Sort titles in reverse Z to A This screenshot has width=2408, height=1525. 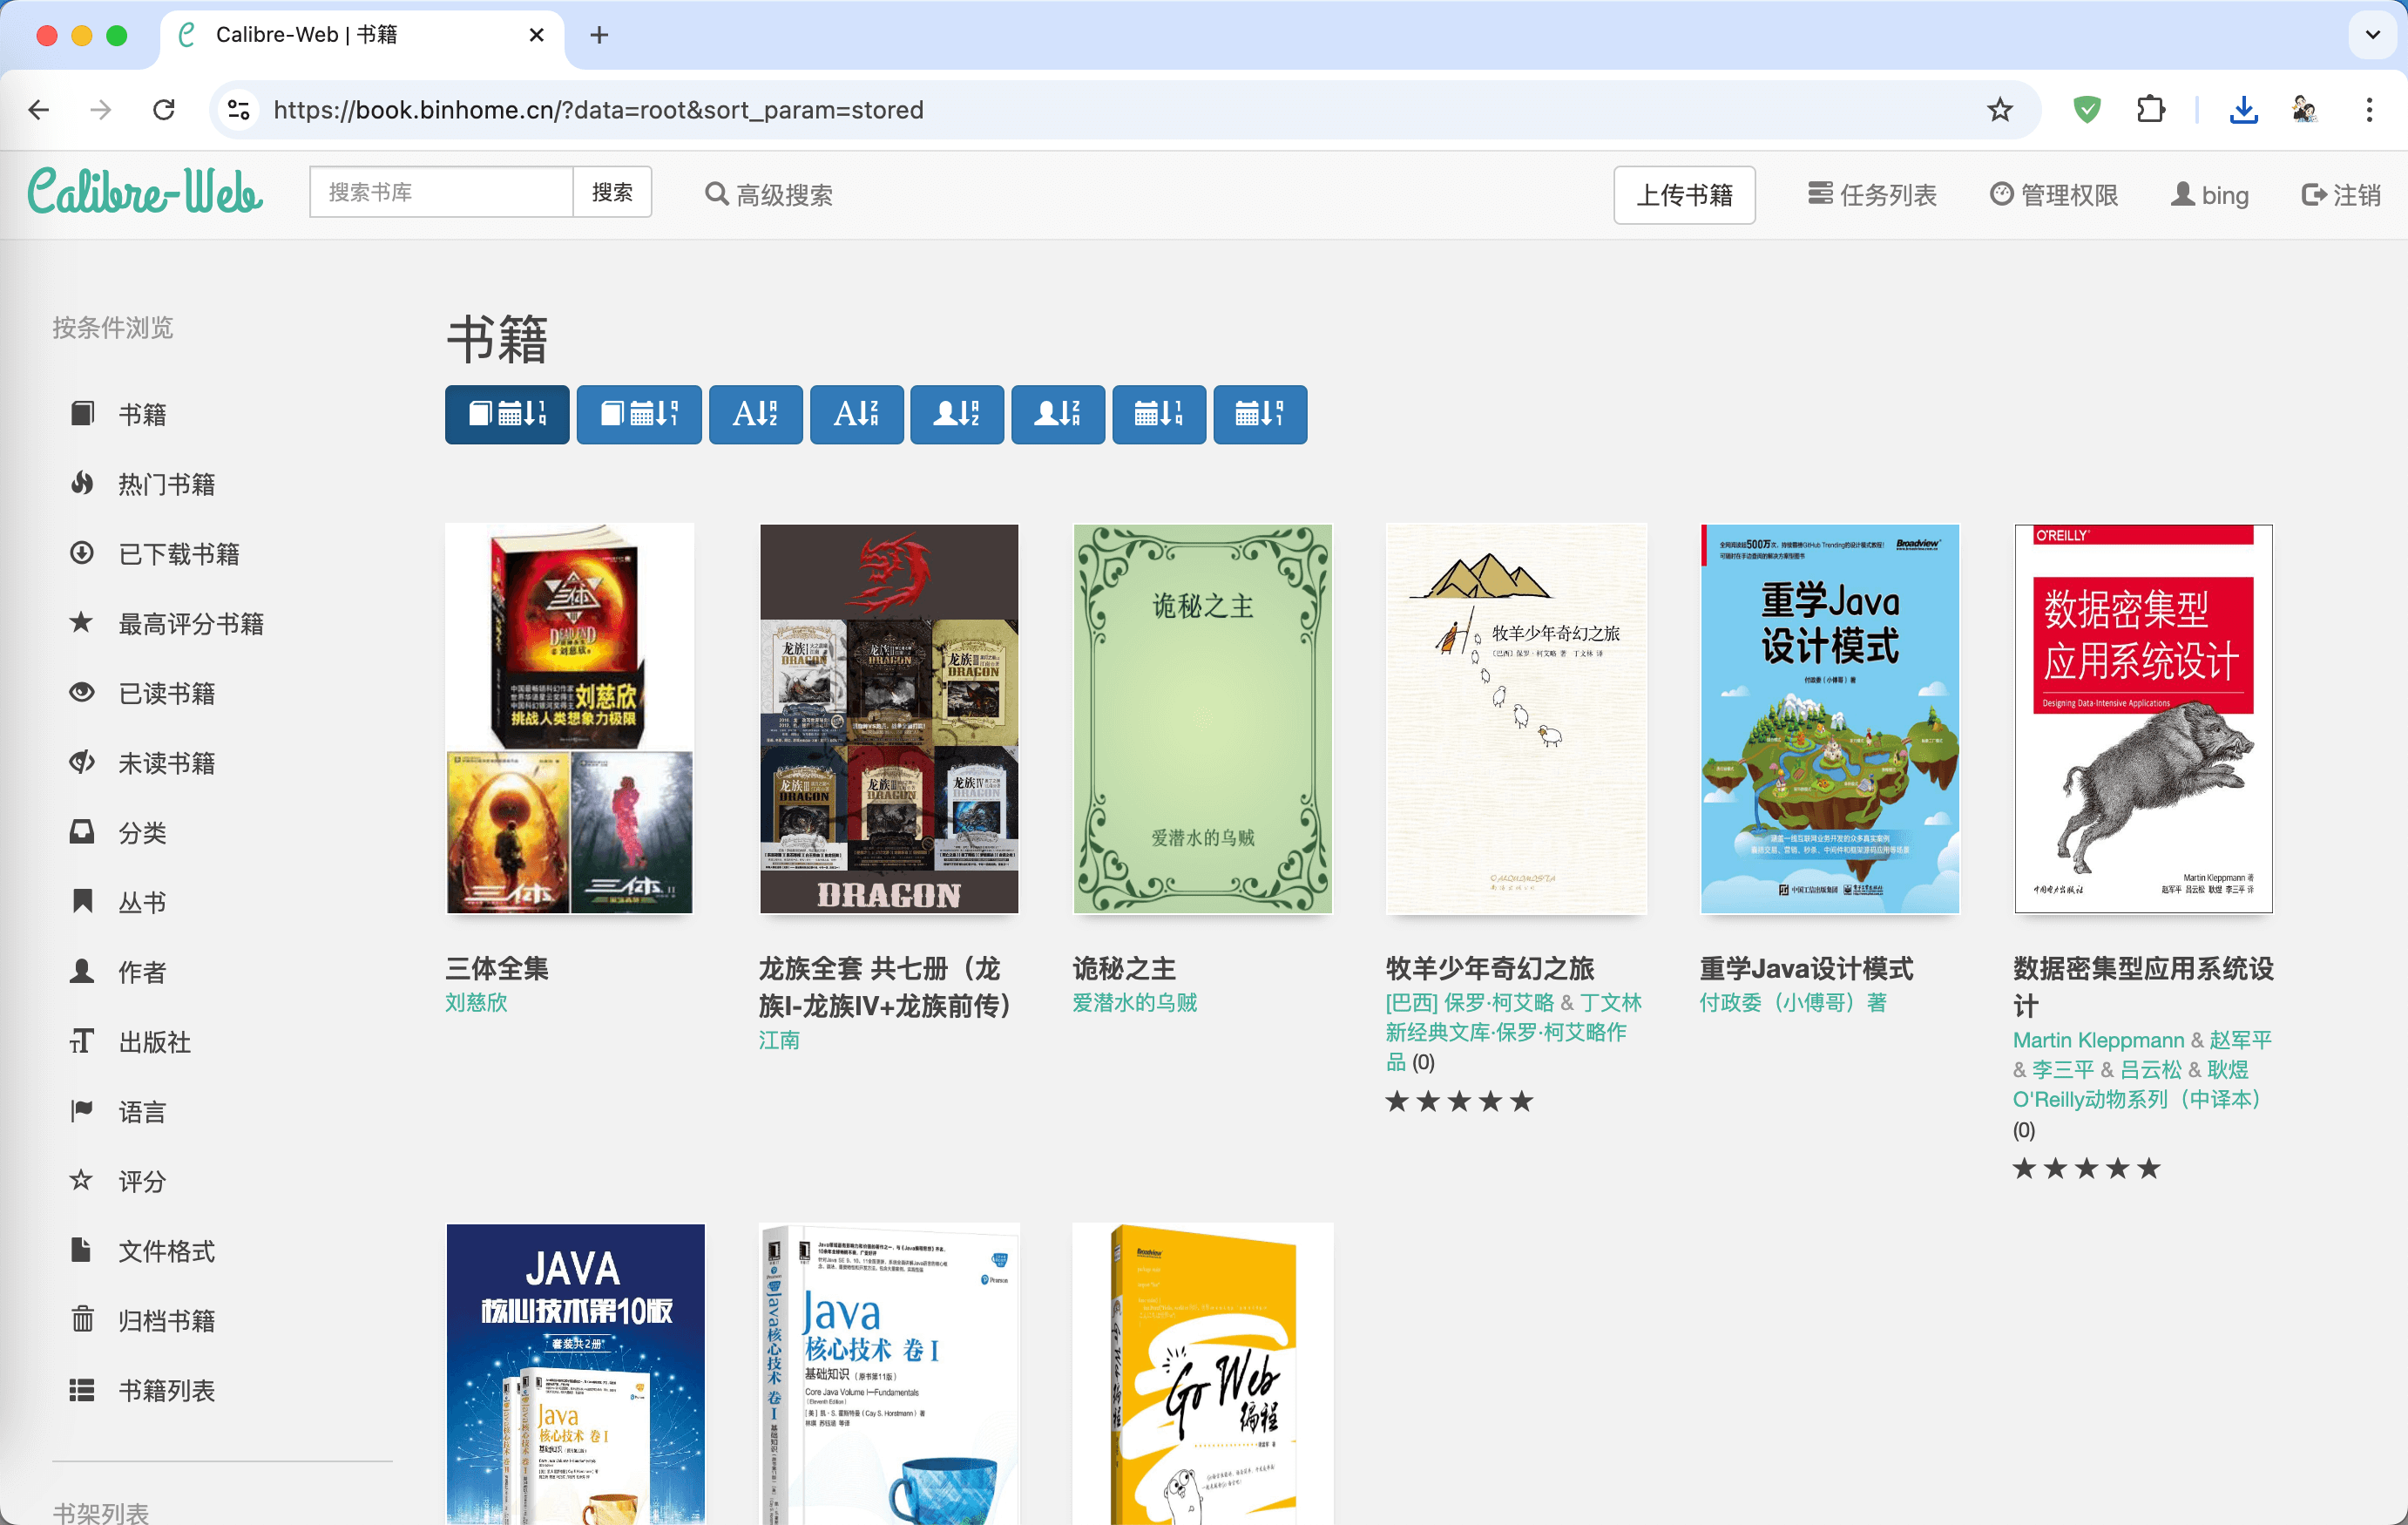[x=856, y=414]
